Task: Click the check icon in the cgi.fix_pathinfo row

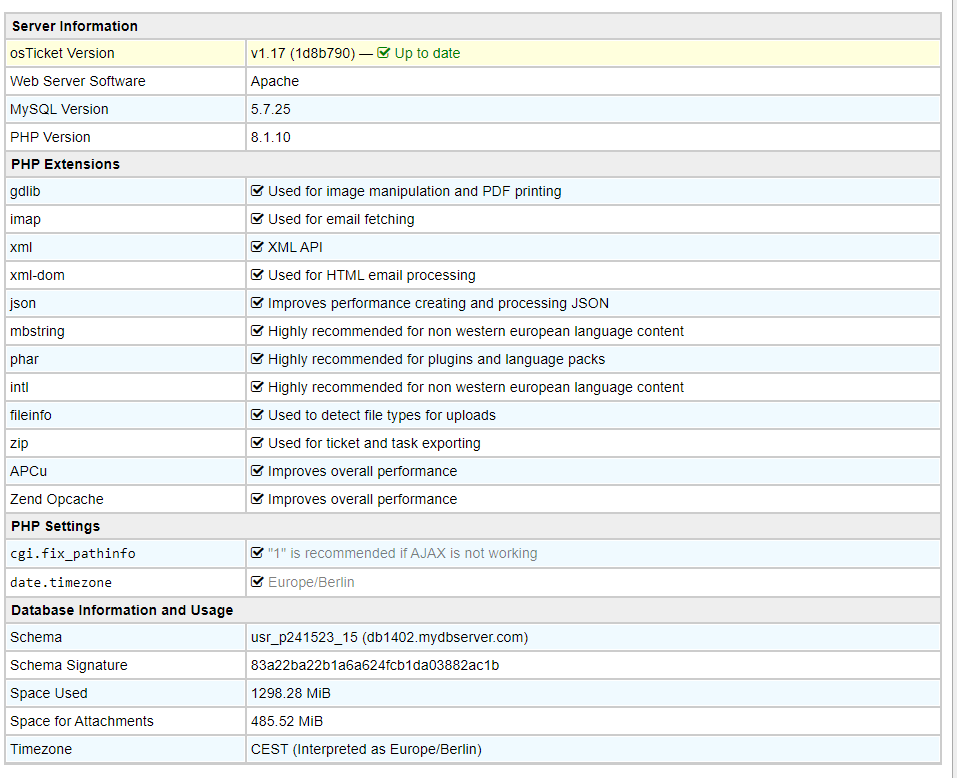Action: (x=257, y=553)
